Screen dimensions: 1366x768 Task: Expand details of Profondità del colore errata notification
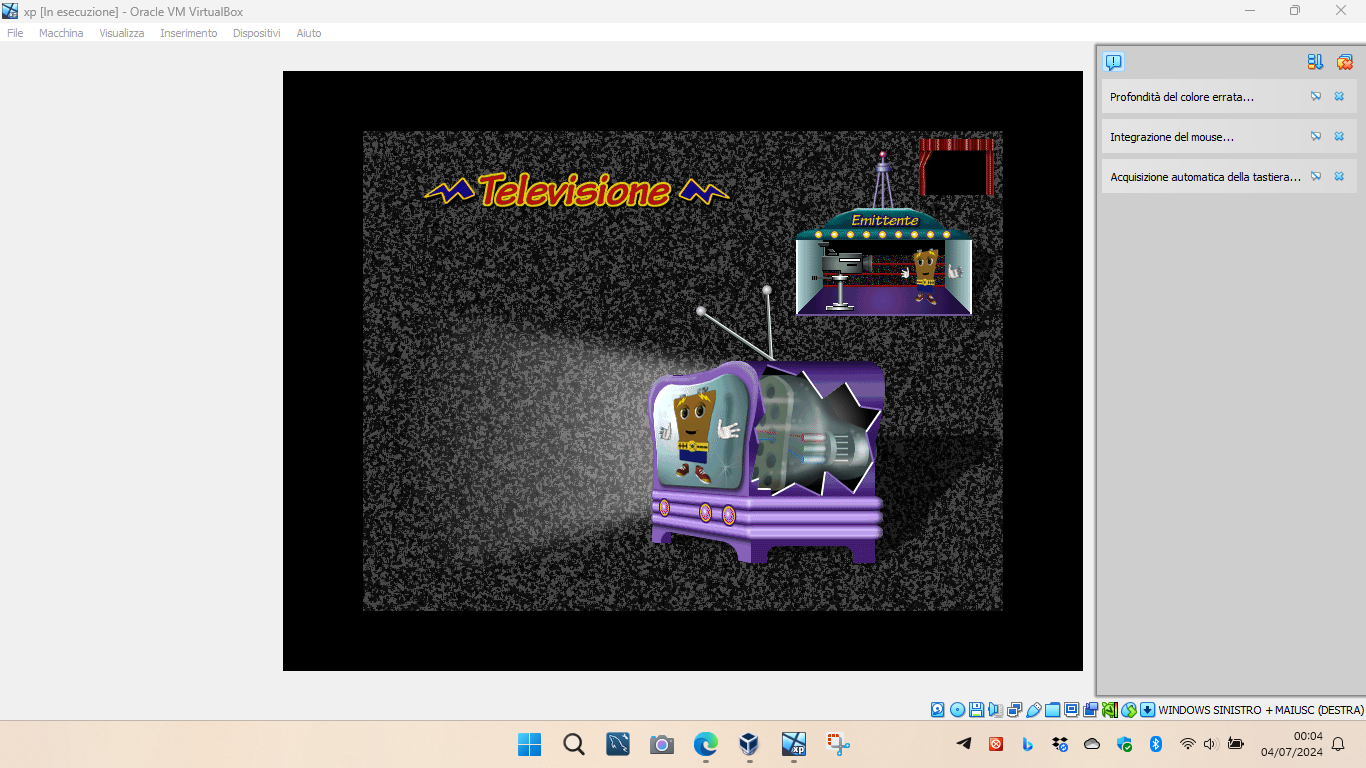pos(1316,97)
